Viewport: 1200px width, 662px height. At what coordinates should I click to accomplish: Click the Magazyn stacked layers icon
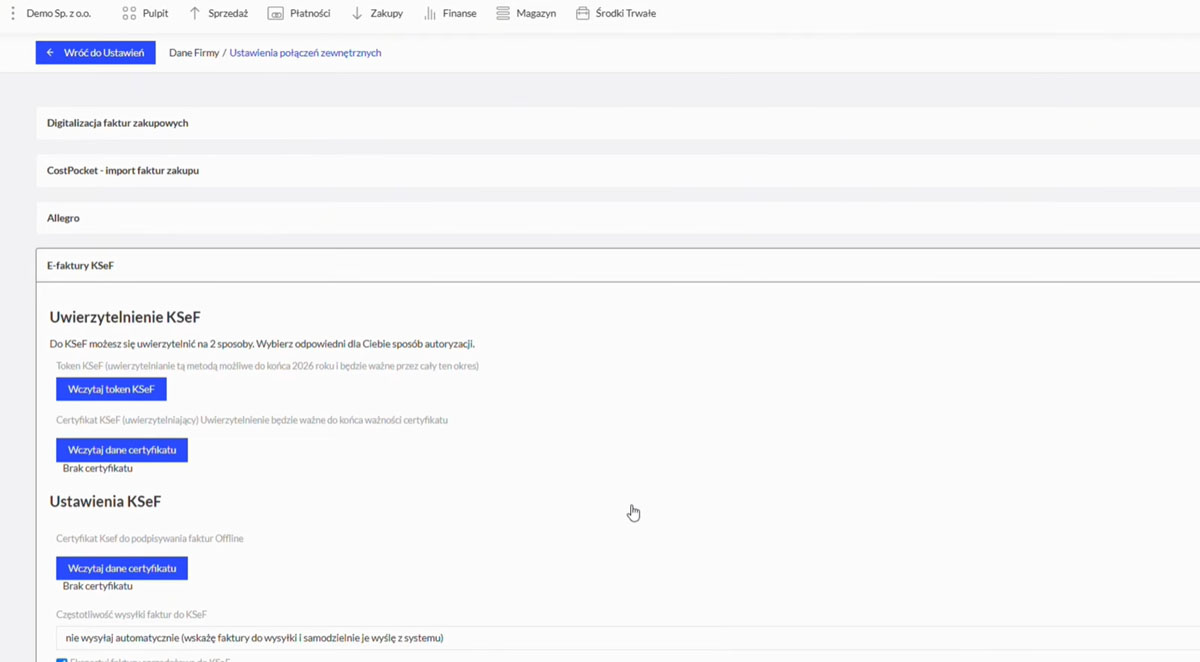coord(503,14)
